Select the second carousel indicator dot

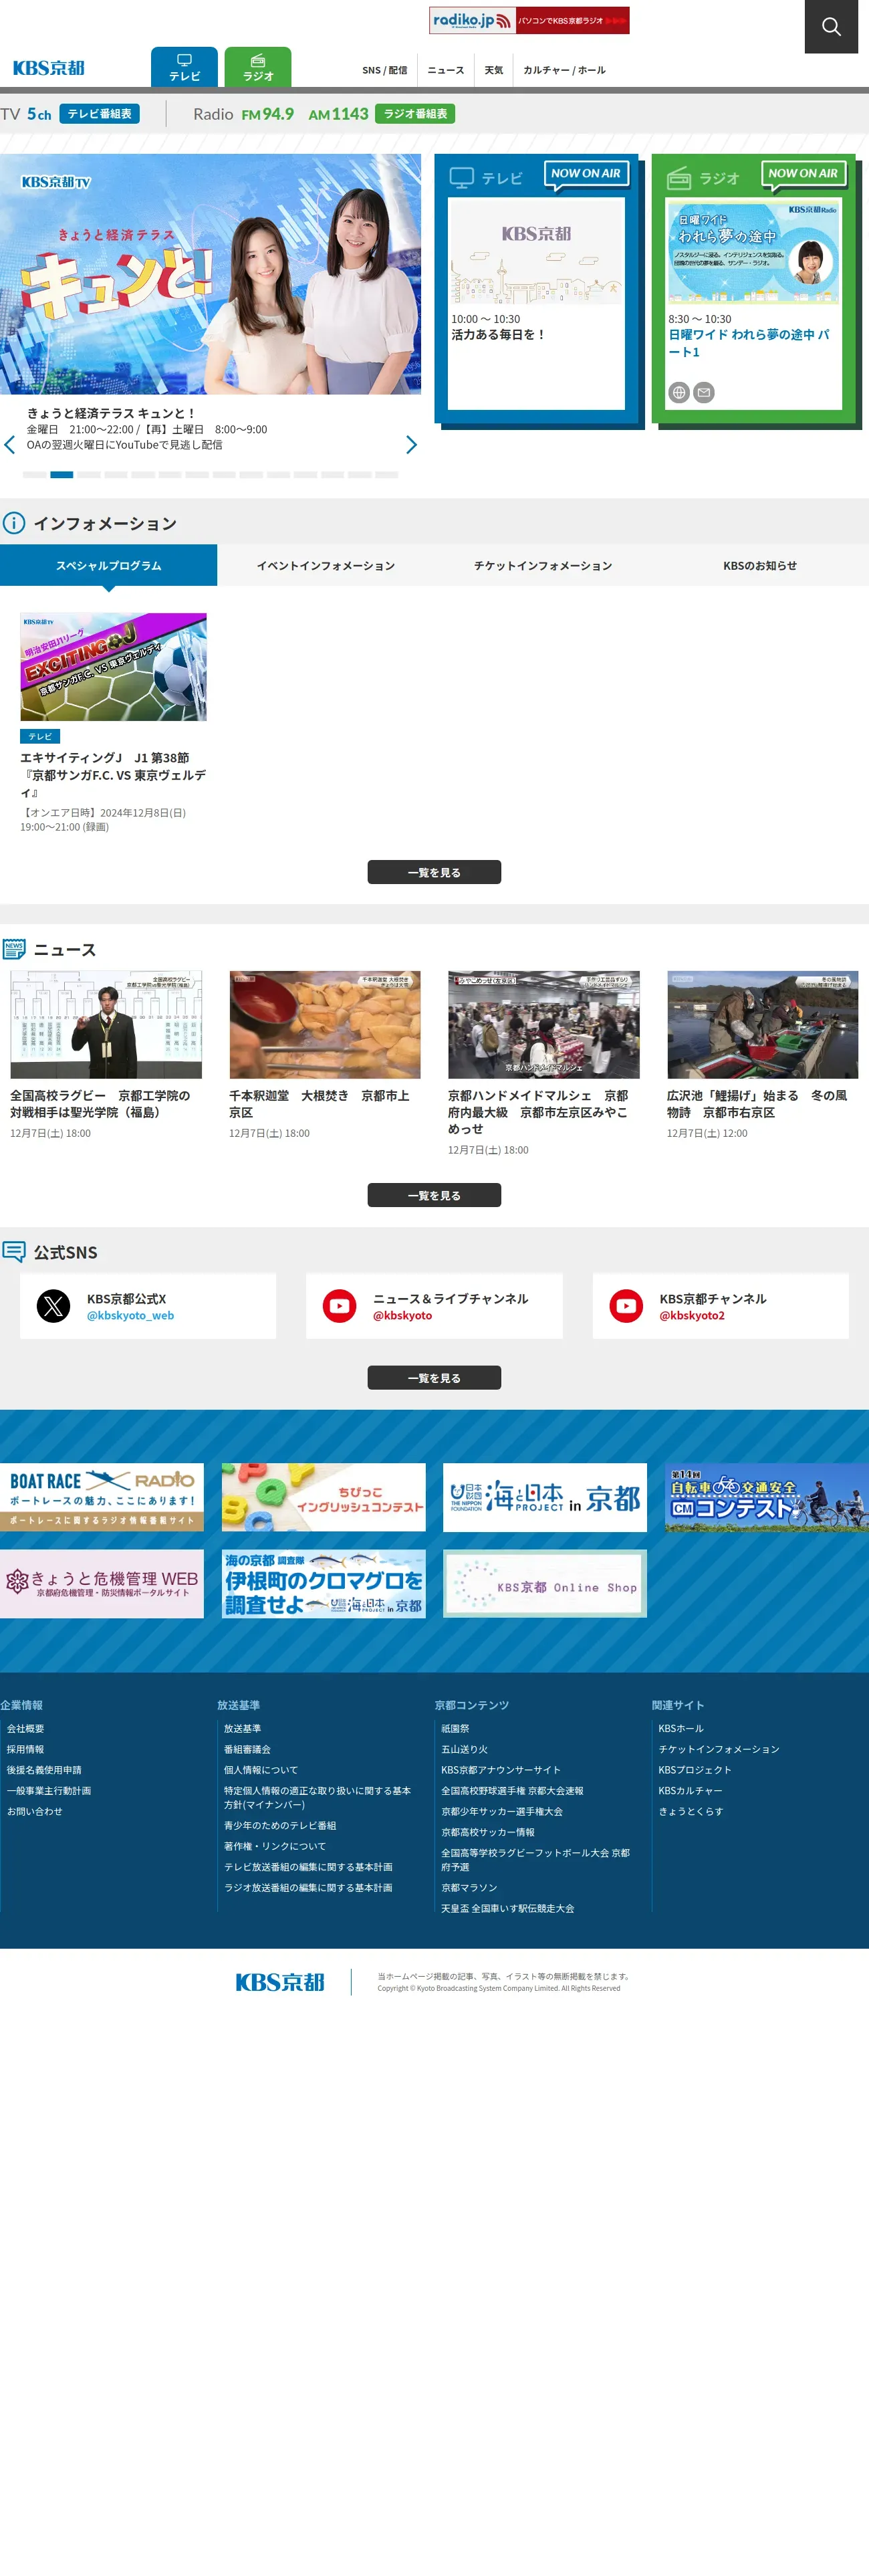tap(62, 475)
